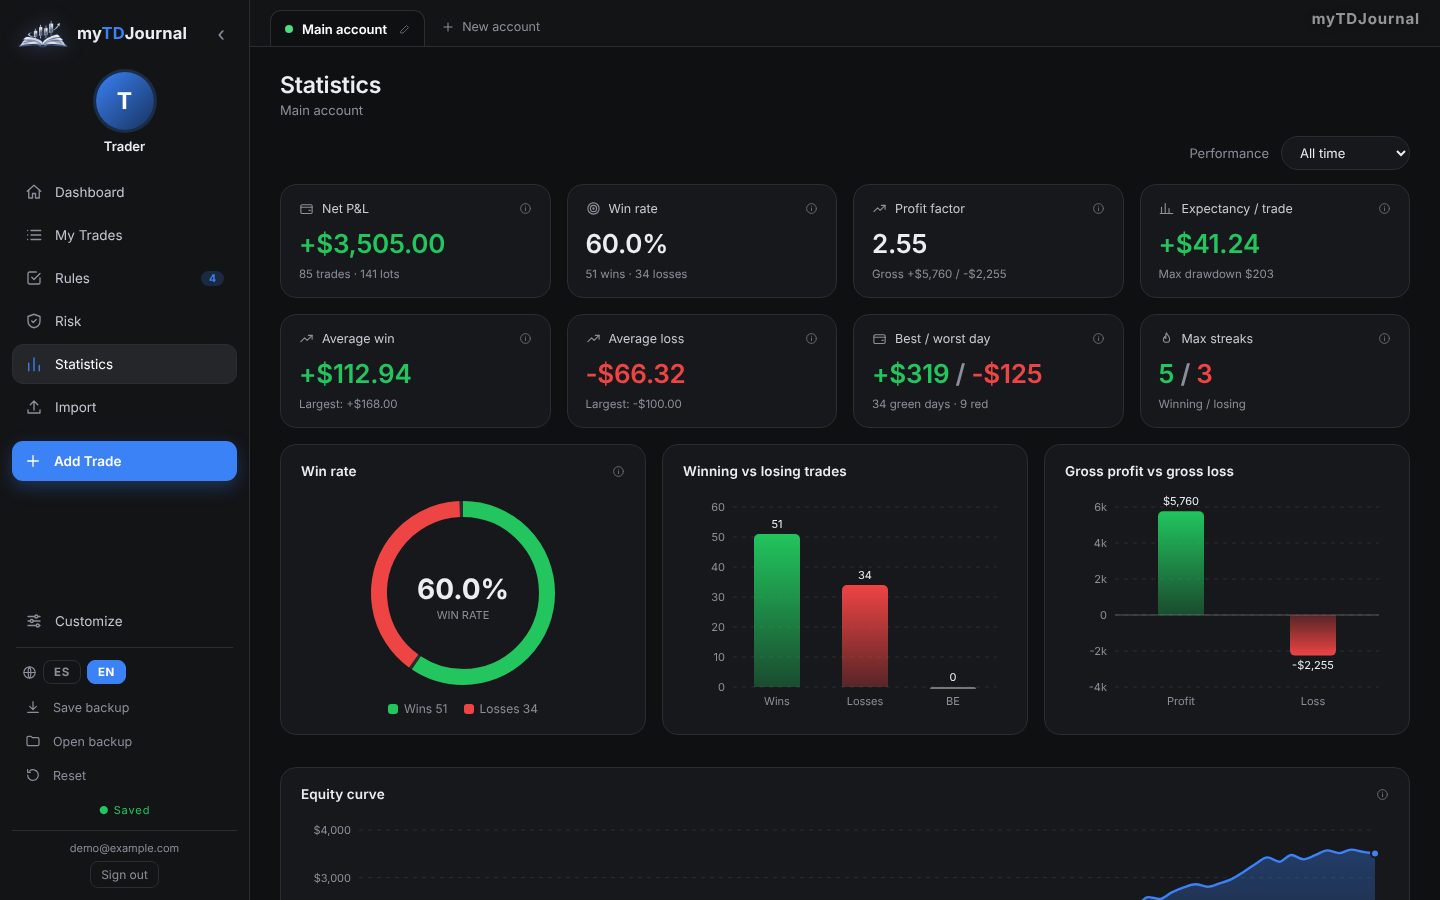Click the info icon on Win rate donut chart
Screen dimensions: 1440x900
click(618, 472)
